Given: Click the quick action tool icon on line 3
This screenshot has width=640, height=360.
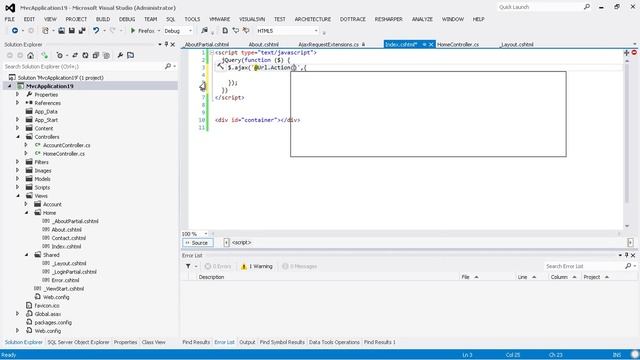Looking at the screenshot, I should coord(220,66).
